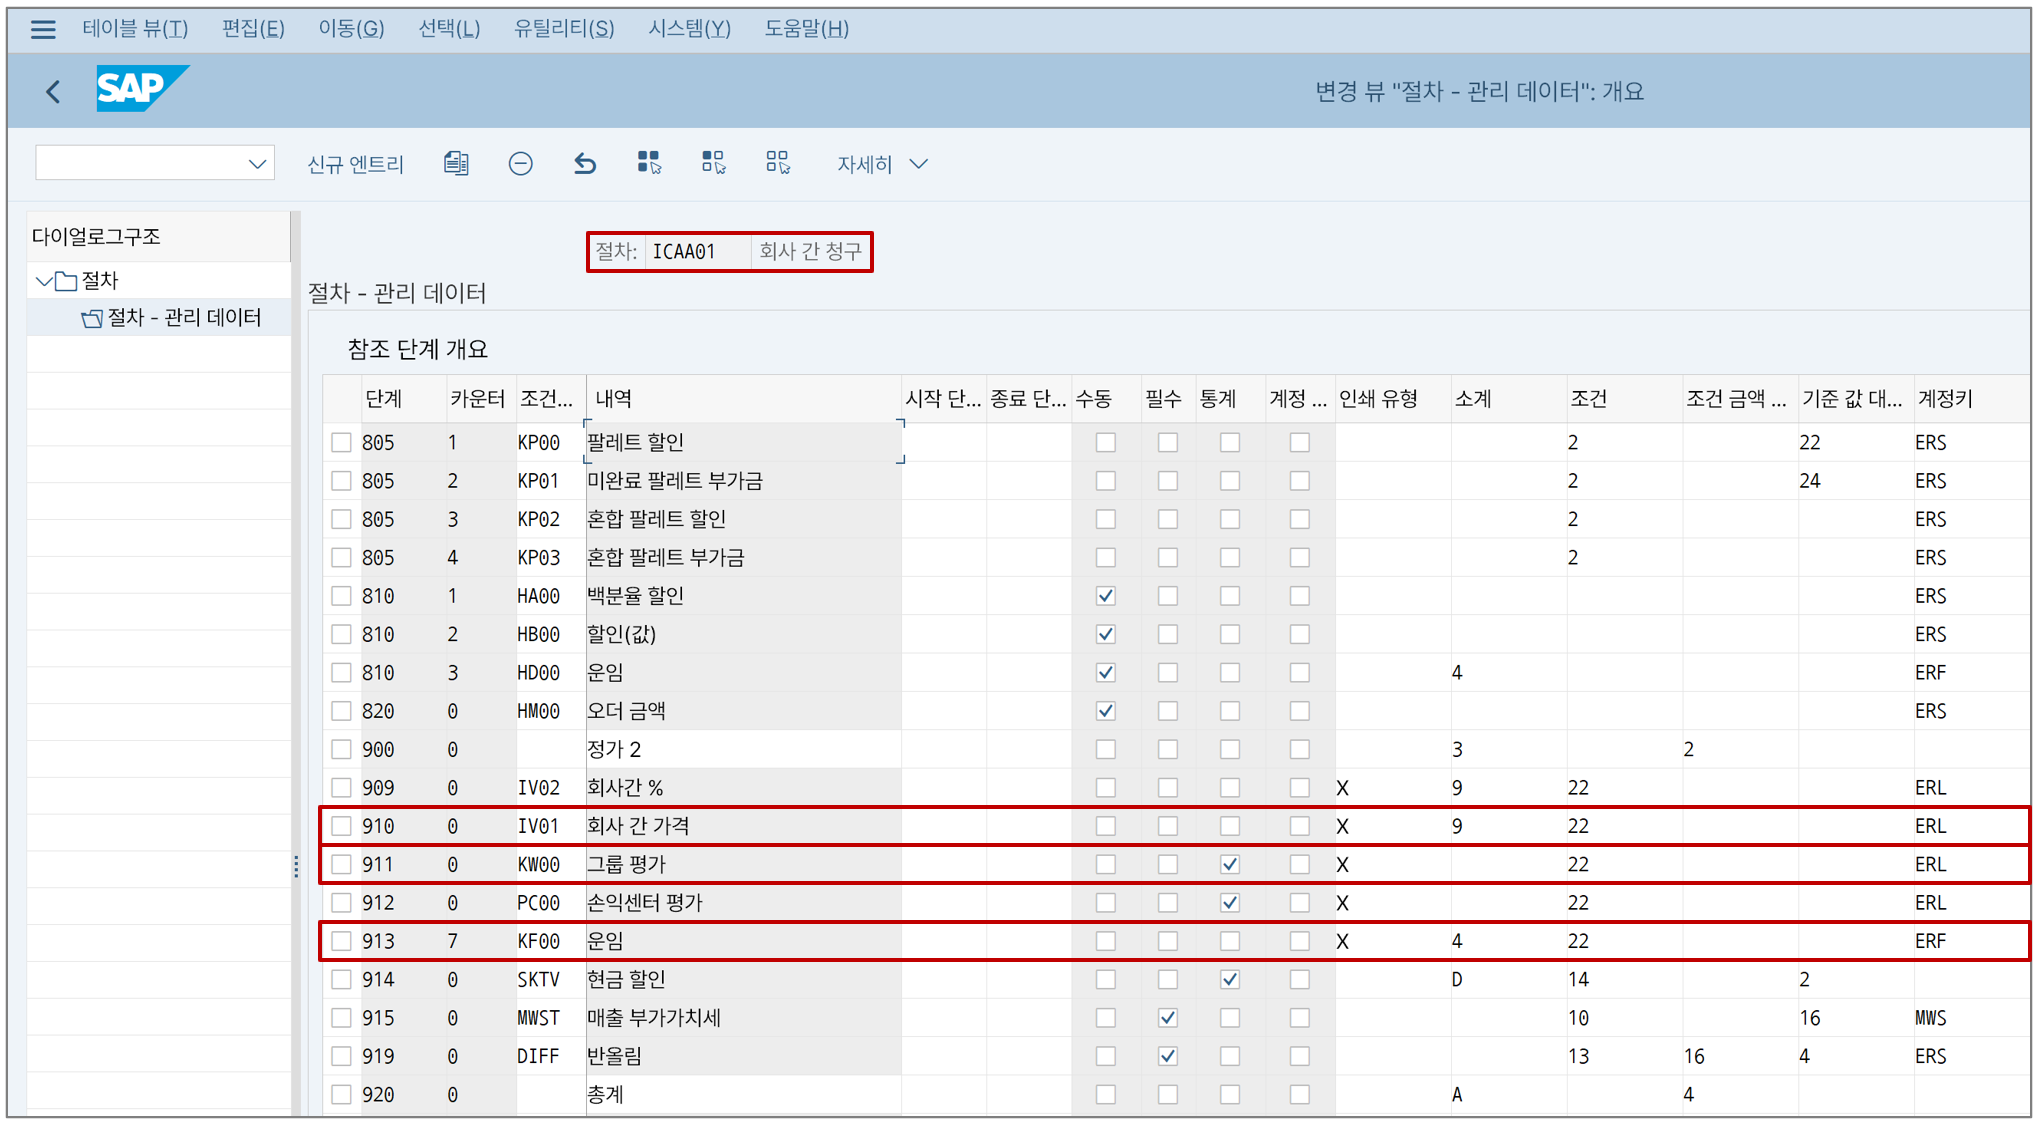Toggle the 통계 checkbox for KW00 그룹 평가
Viewport: 2036px width, 1122px height.
(1229, 864)
